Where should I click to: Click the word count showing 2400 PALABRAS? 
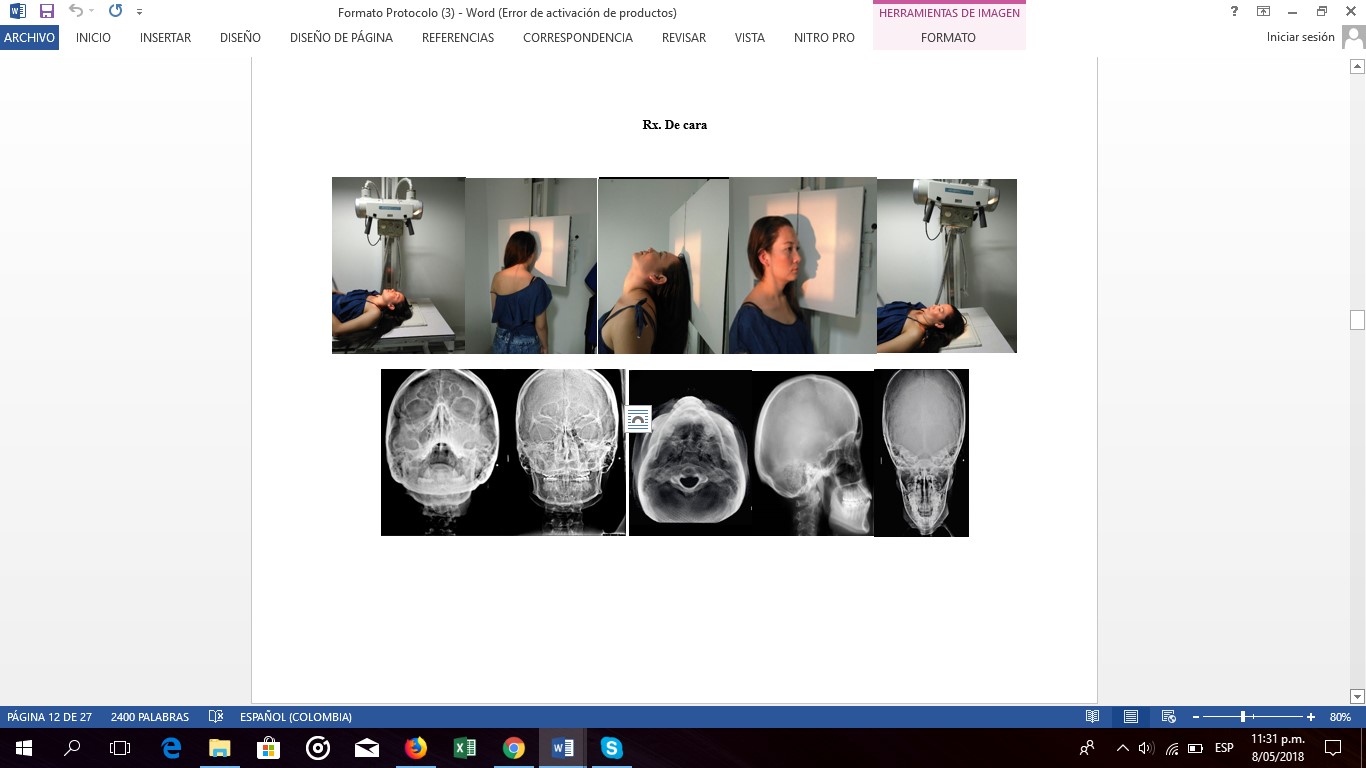click(x=152, y=716)
